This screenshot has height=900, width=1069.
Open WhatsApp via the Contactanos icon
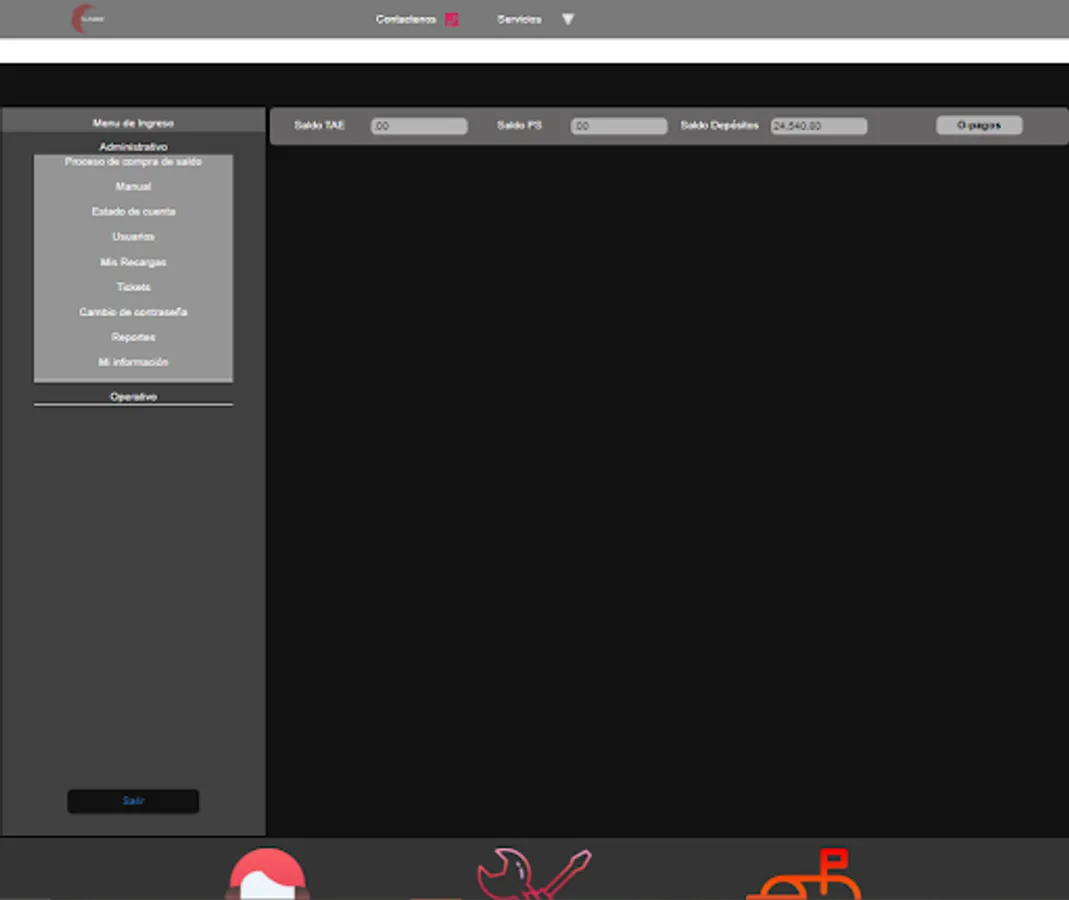click(x=452, y=18)
